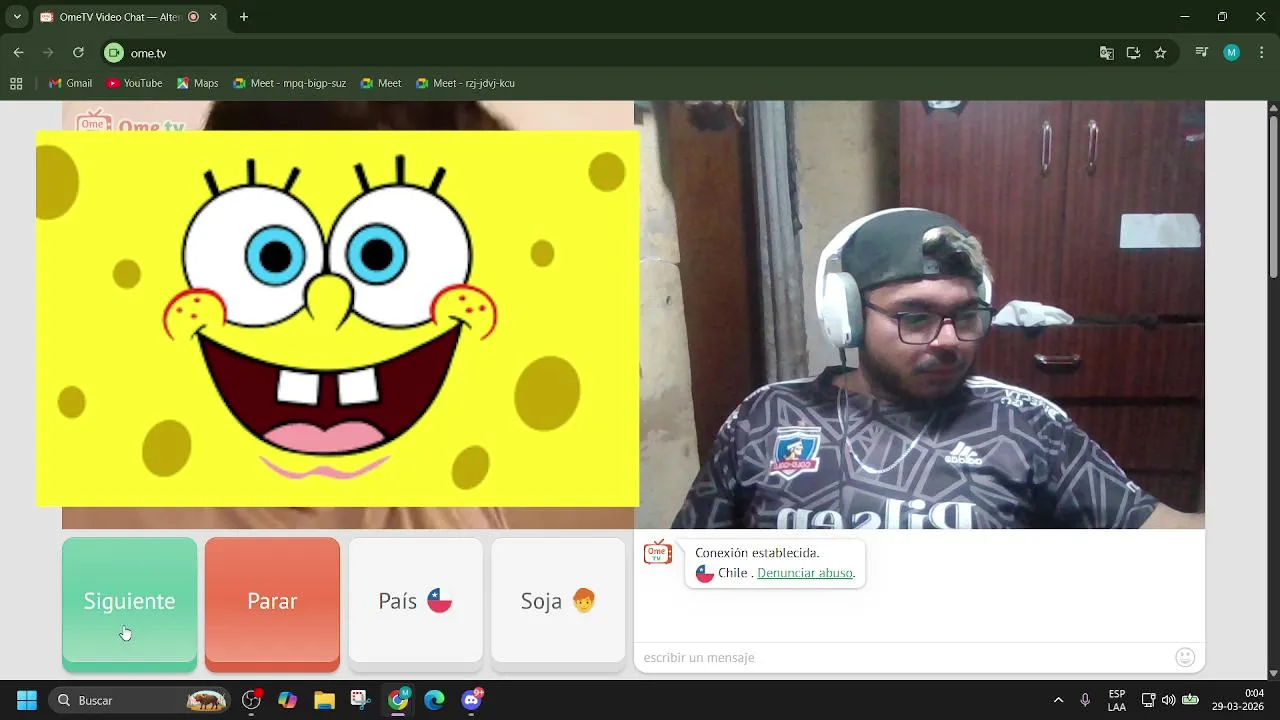Go back with the browser back arrow
Viewport: 1280px width, 720px height.
pyautogui.click(x=18, y=53)
